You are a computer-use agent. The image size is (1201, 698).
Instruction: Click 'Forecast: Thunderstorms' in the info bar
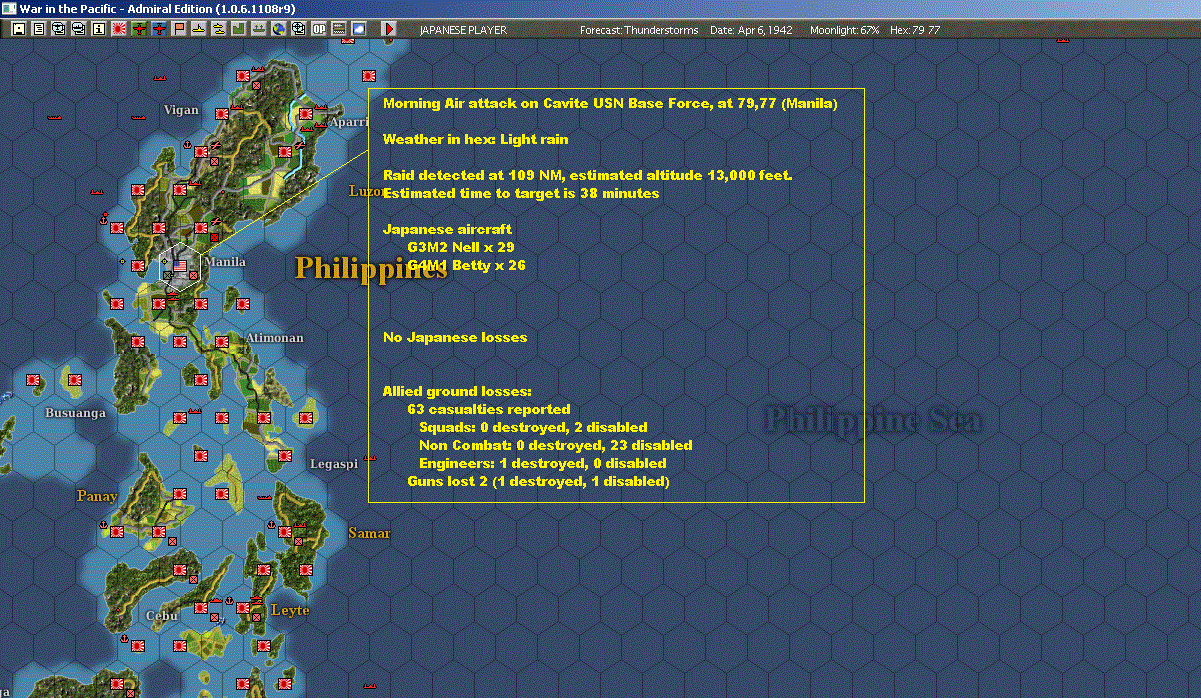(x=638, y=30)
